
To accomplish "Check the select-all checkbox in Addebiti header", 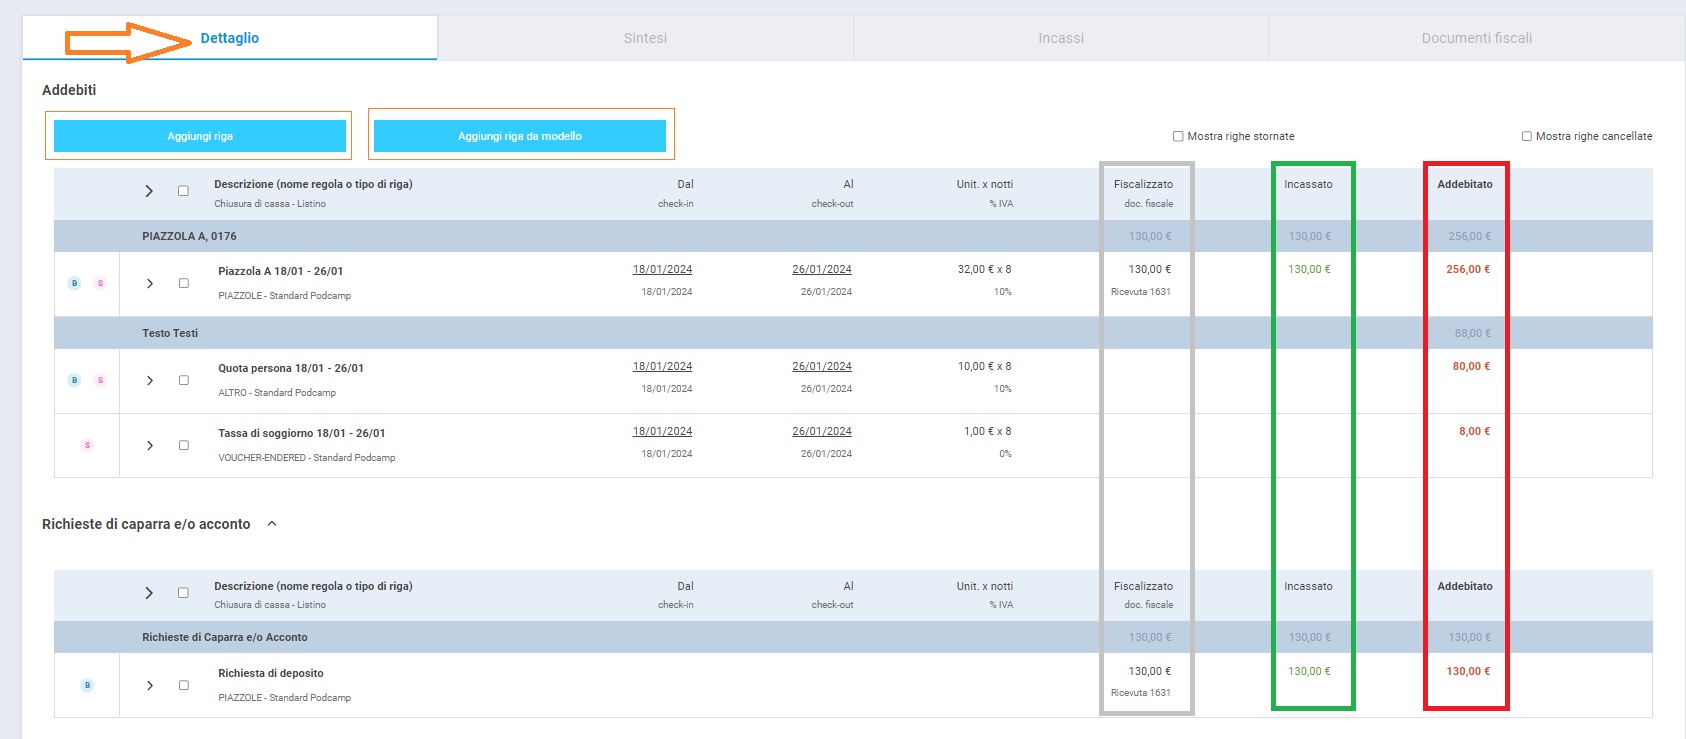I will (x=183, y=191).
